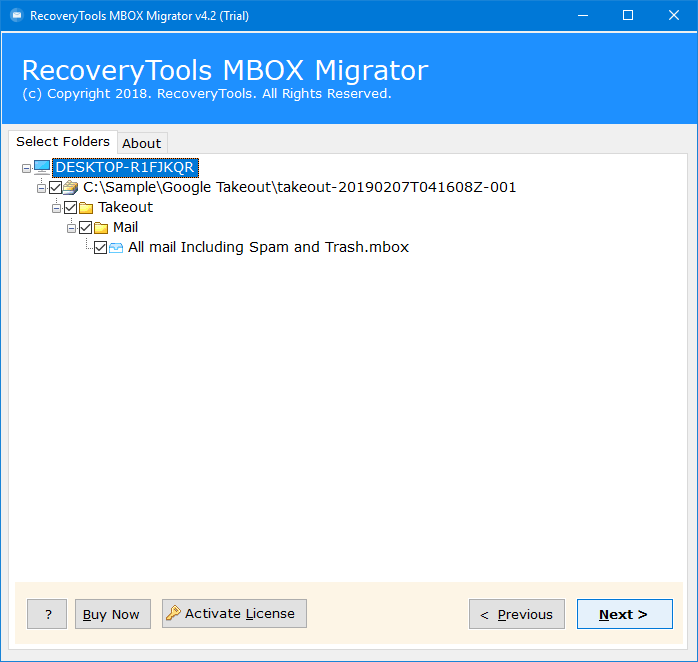Close the MBOX Migrator window
Image resolution: width=698 pixels, height=662 pixels.
pyautogui.click(x=674, y=16)
